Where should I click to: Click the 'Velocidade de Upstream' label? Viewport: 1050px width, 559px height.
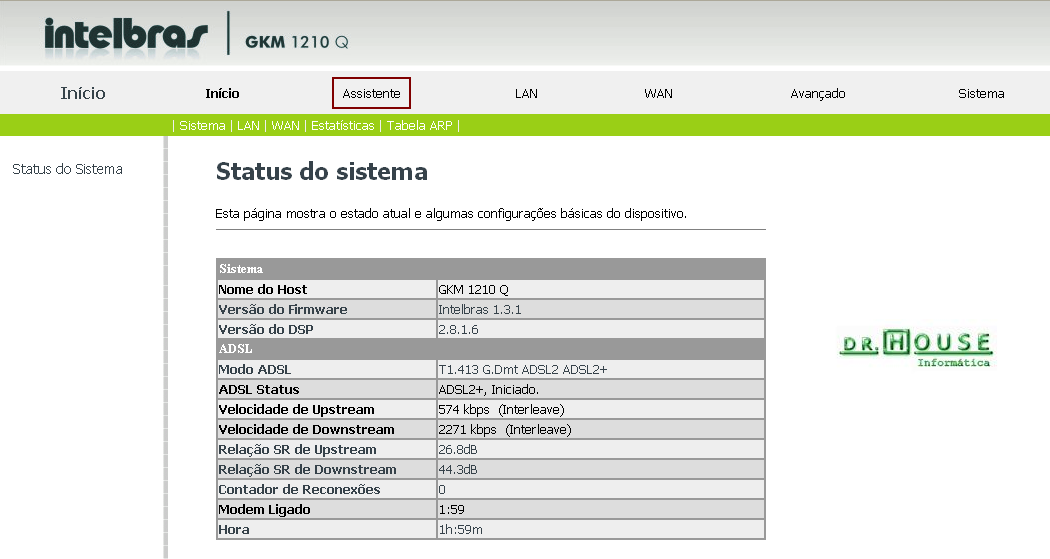tap(296, 410)
